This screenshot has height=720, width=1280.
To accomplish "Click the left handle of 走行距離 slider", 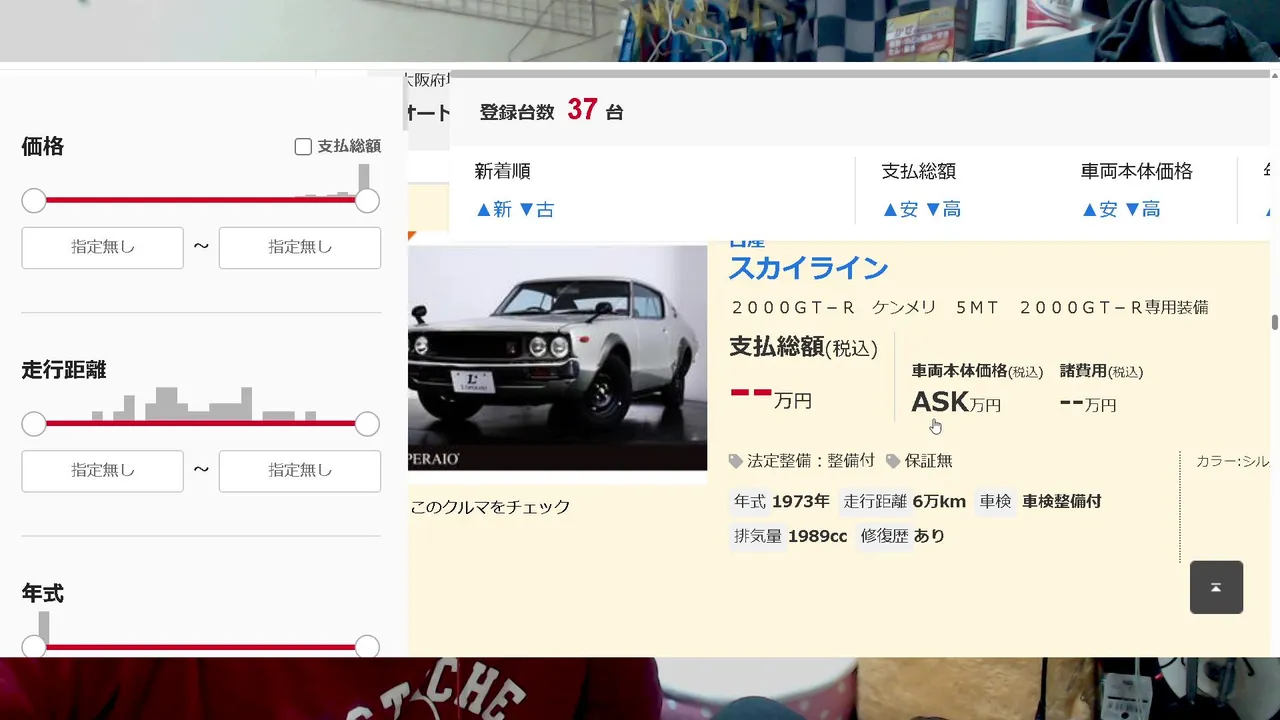I will click(34, 424).
